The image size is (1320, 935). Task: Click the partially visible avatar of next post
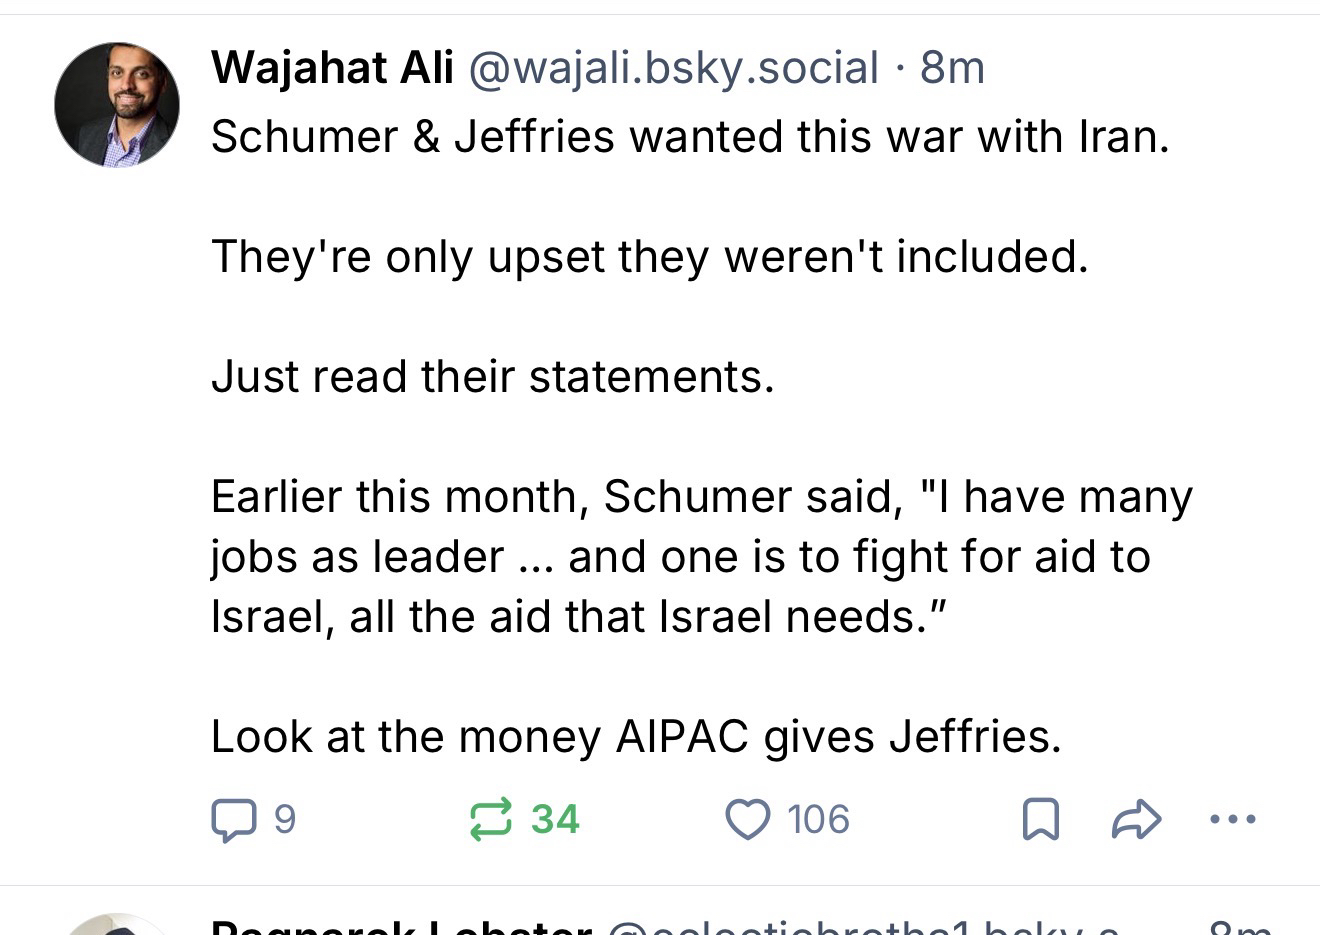click(x=117, y=926)
